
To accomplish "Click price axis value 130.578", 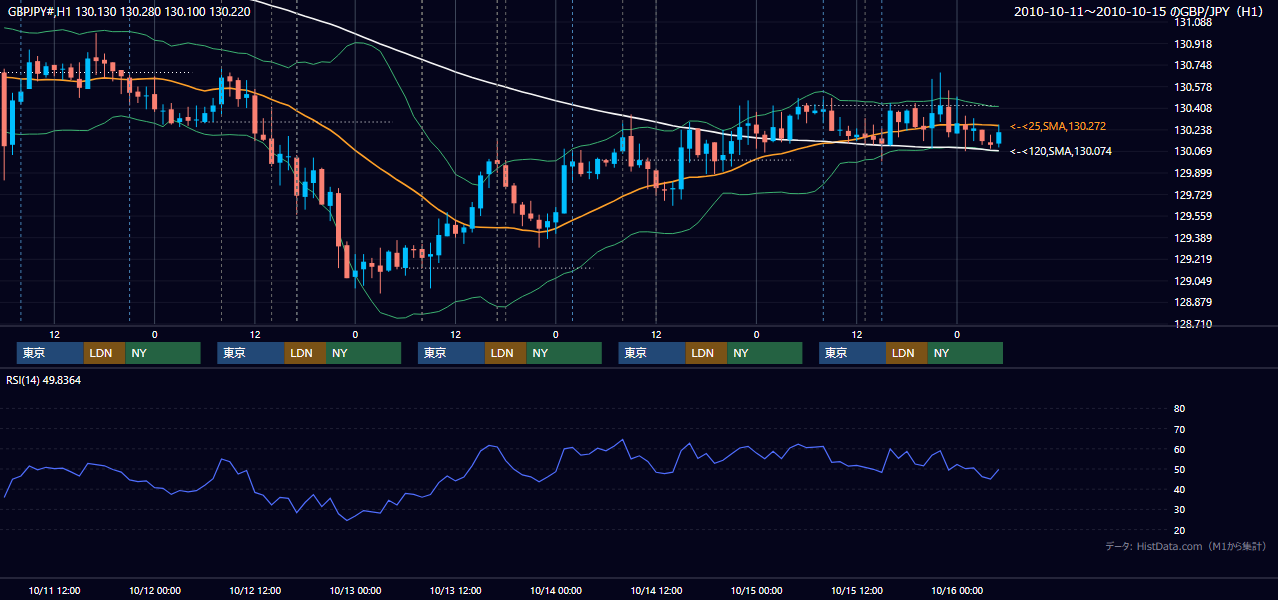I will 1192,87.
